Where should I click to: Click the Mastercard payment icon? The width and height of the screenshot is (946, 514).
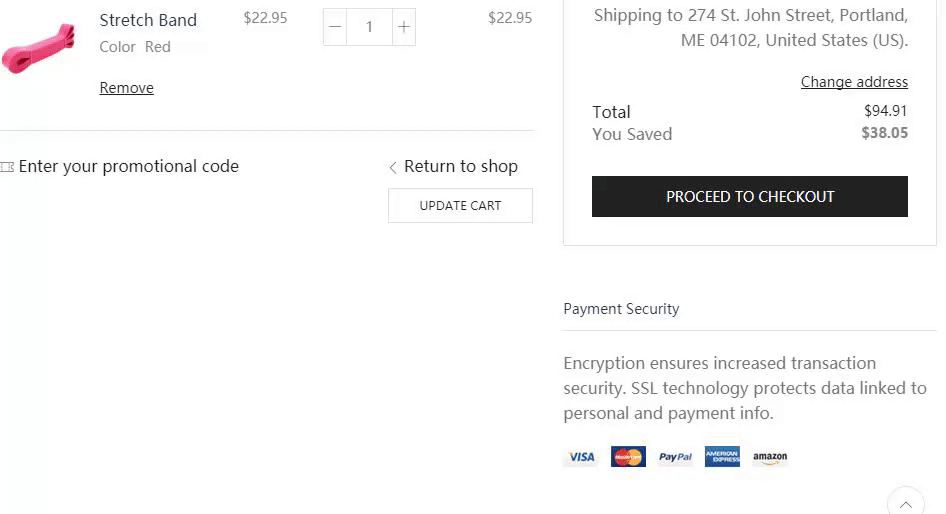(x=628, y=457)
